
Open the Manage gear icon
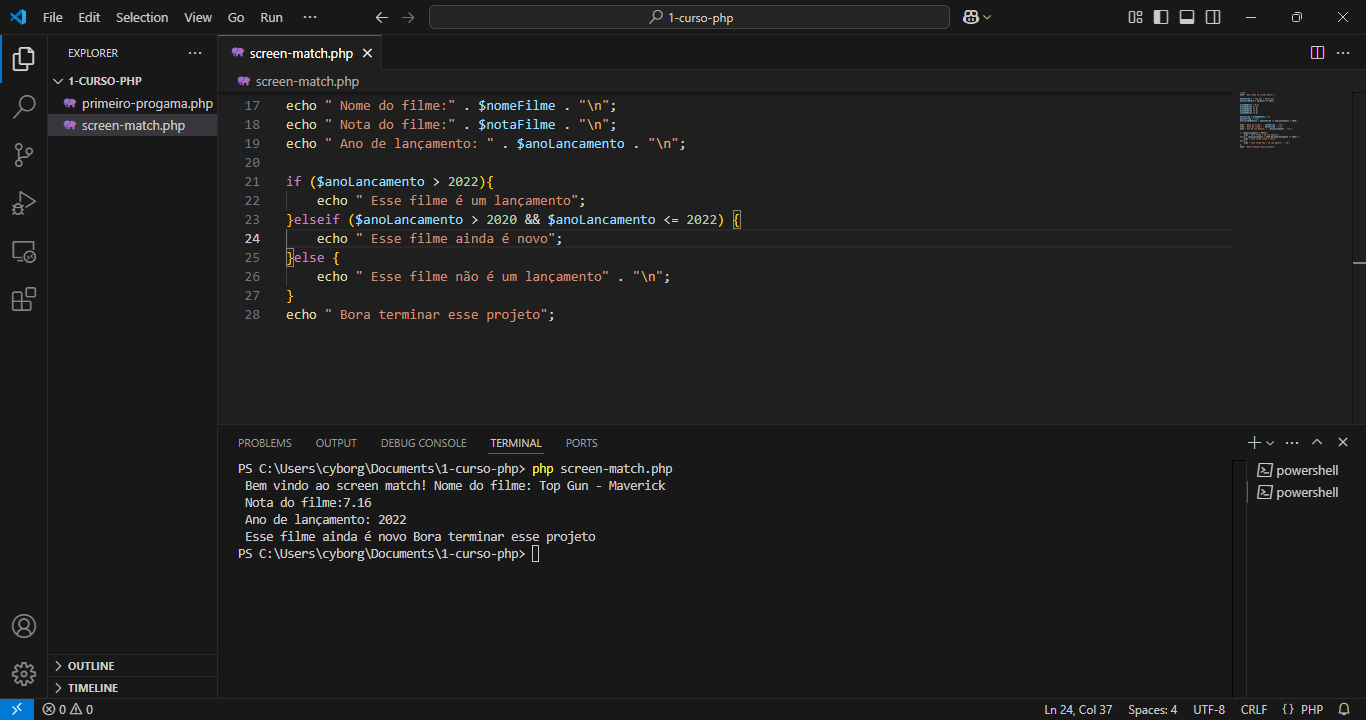pos(24,674)
